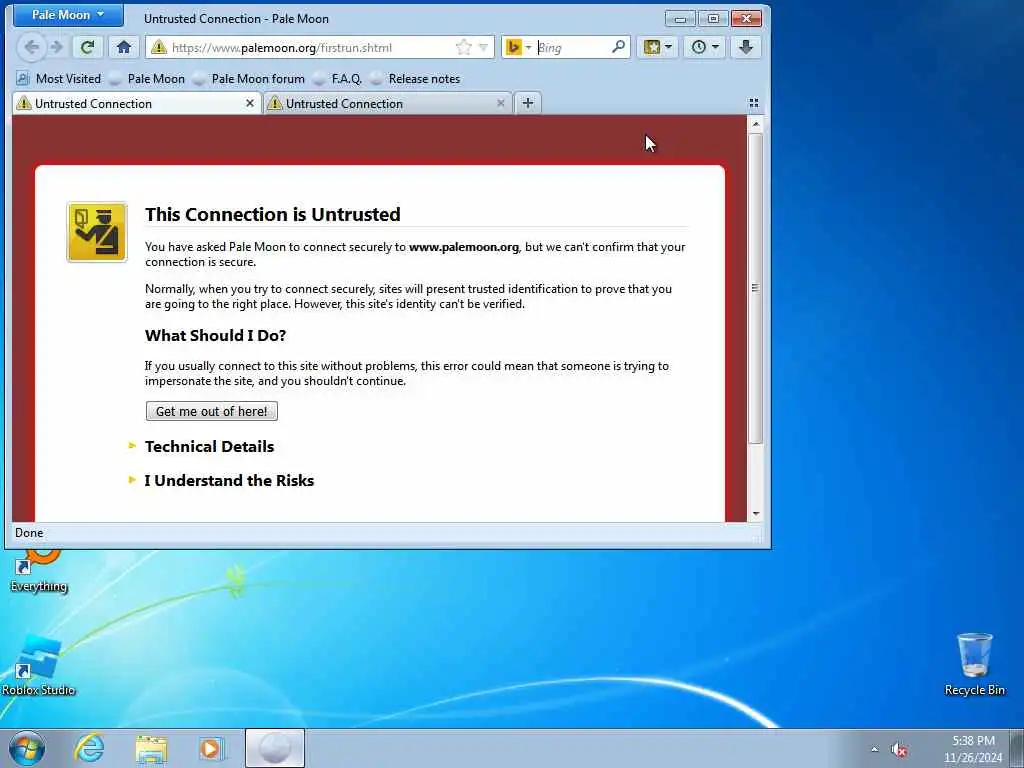Click the warning triangle in the address bar
This screenshot has width=1024, height=768.
click(x=158, y=47)
